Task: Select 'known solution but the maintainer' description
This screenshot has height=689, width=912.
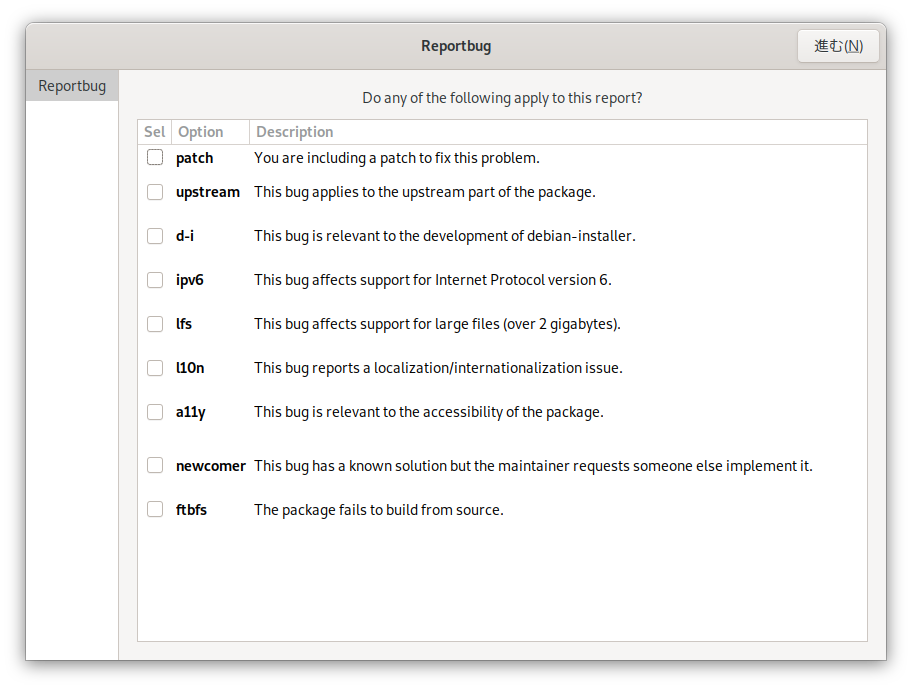Action: (x=533, y=466)
